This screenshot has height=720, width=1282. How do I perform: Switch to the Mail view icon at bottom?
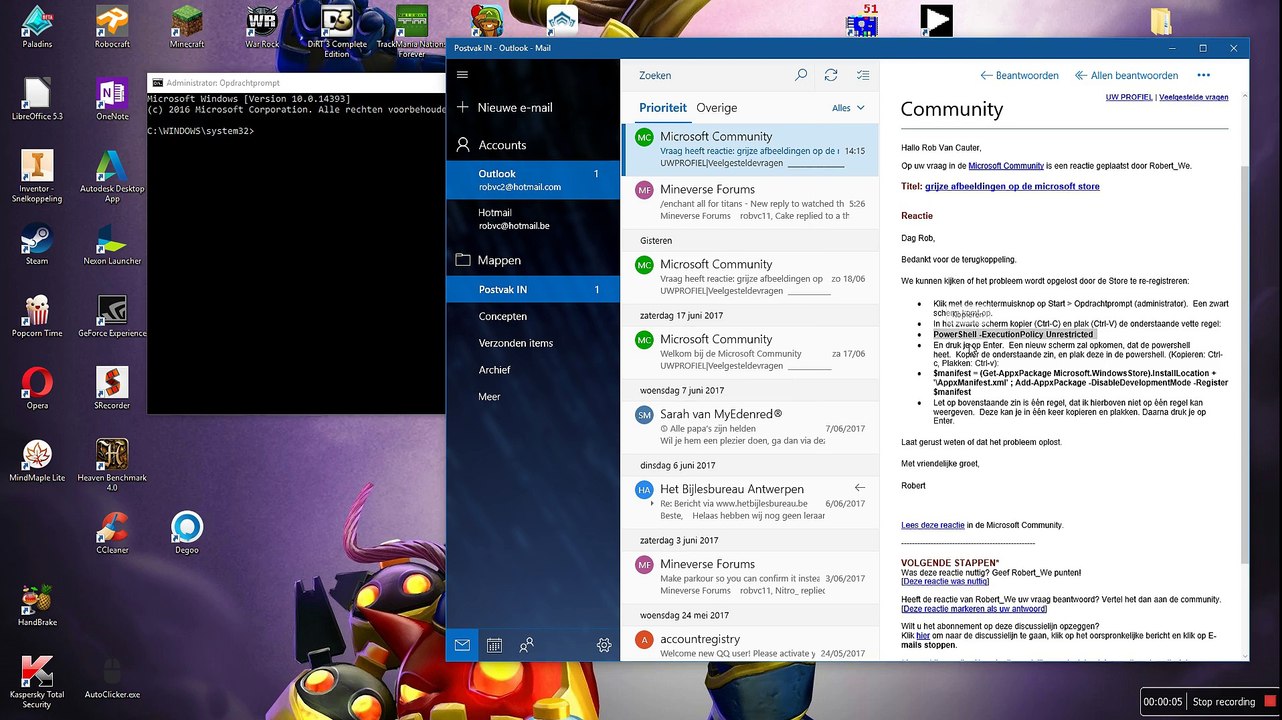(462, 645)
